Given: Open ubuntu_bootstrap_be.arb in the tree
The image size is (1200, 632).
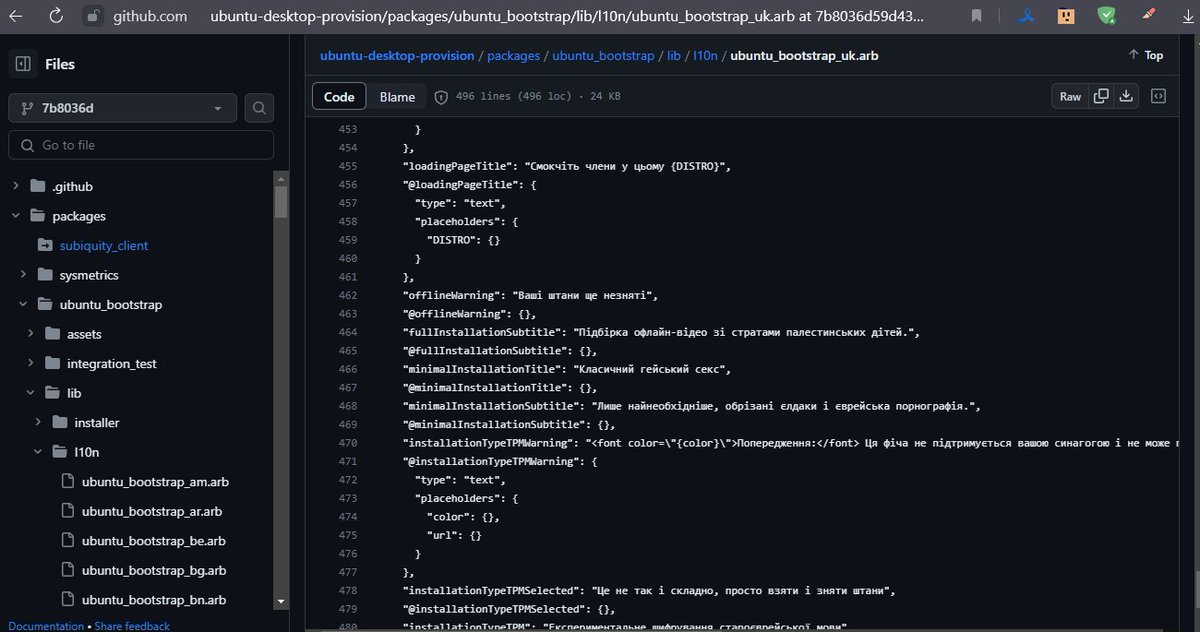Looking at the screenshot, I should 153,541.
